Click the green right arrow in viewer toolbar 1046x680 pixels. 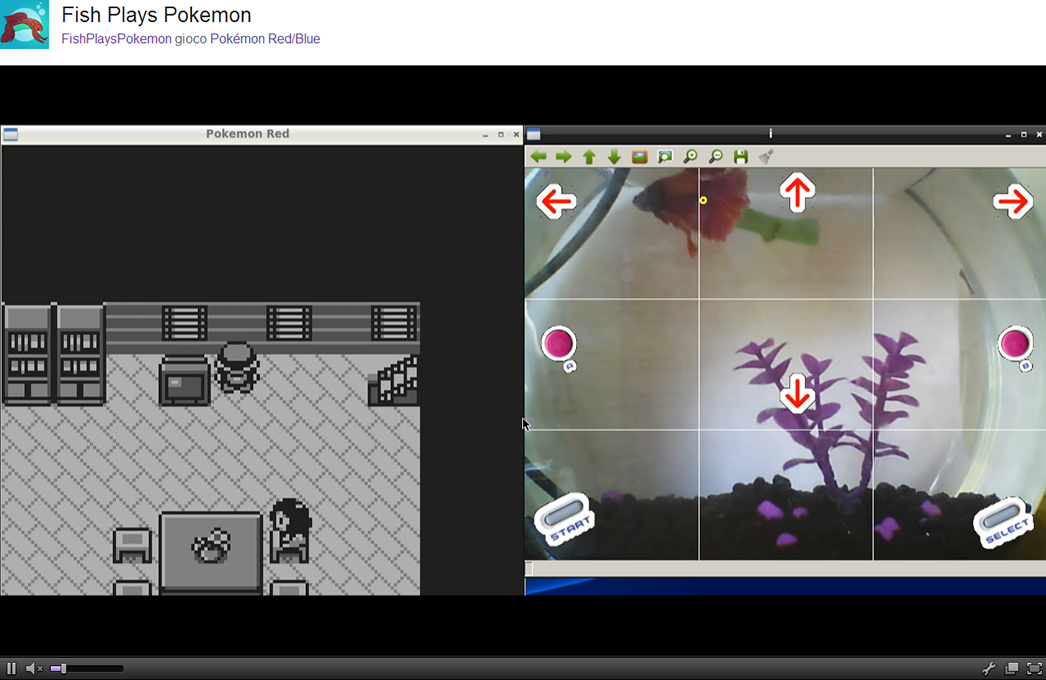pyautogui.click(x=564, y=157)
